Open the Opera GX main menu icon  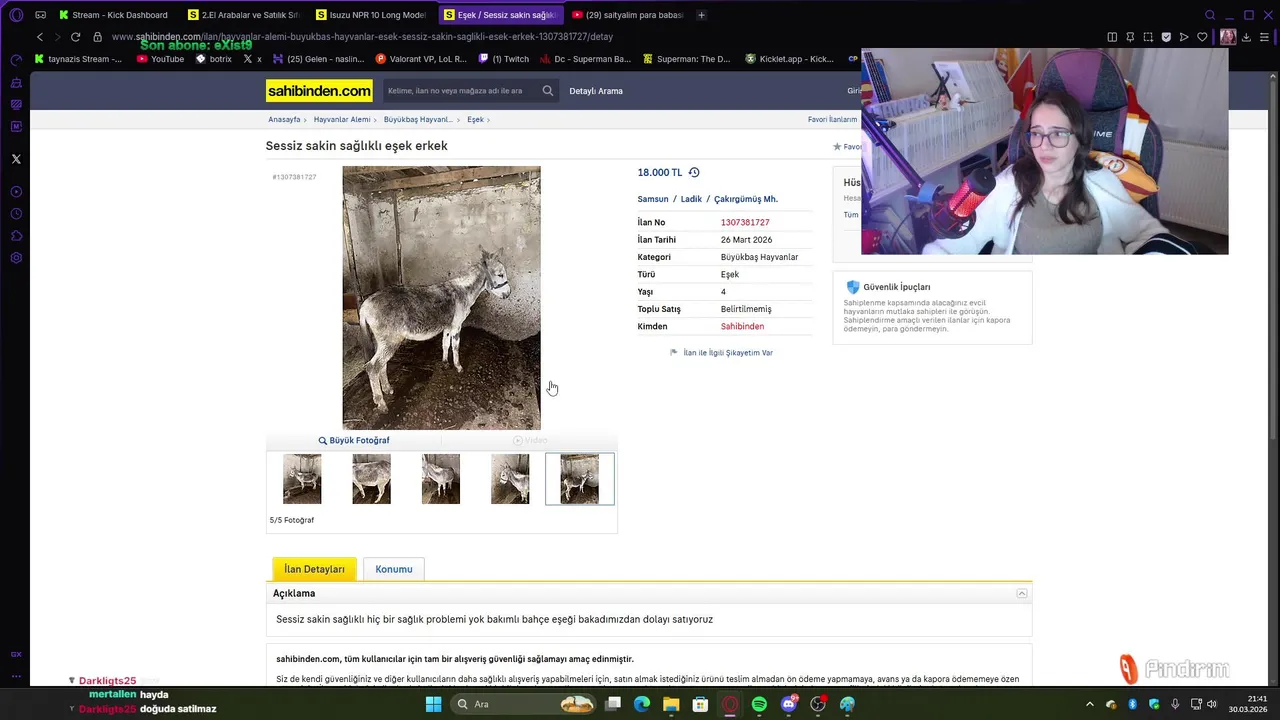(16, 15)
